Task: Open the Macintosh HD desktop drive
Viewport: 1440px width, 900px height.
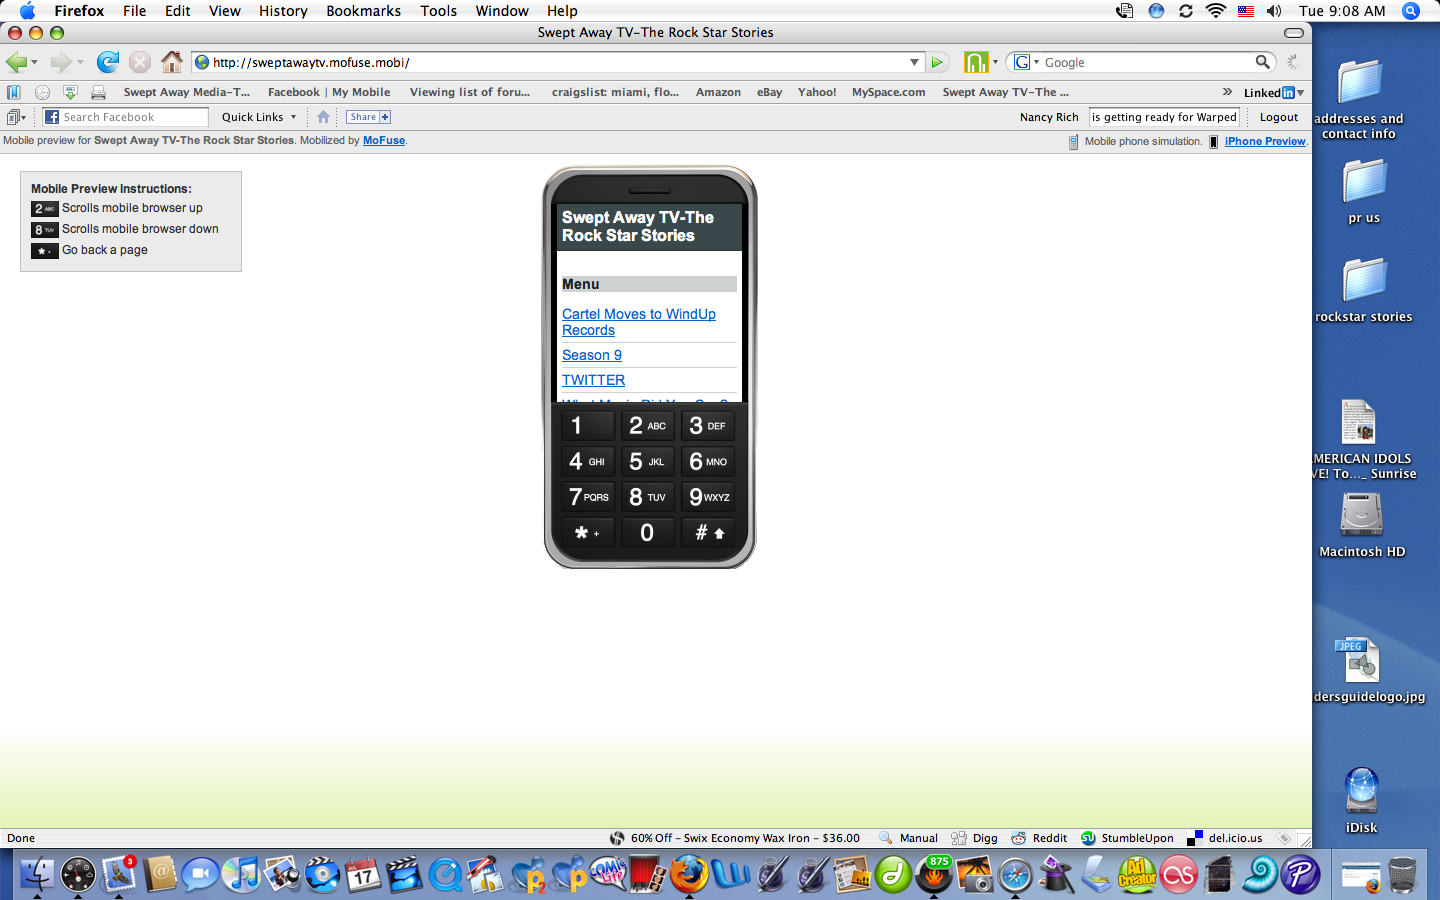Action: click(1362, 524)
